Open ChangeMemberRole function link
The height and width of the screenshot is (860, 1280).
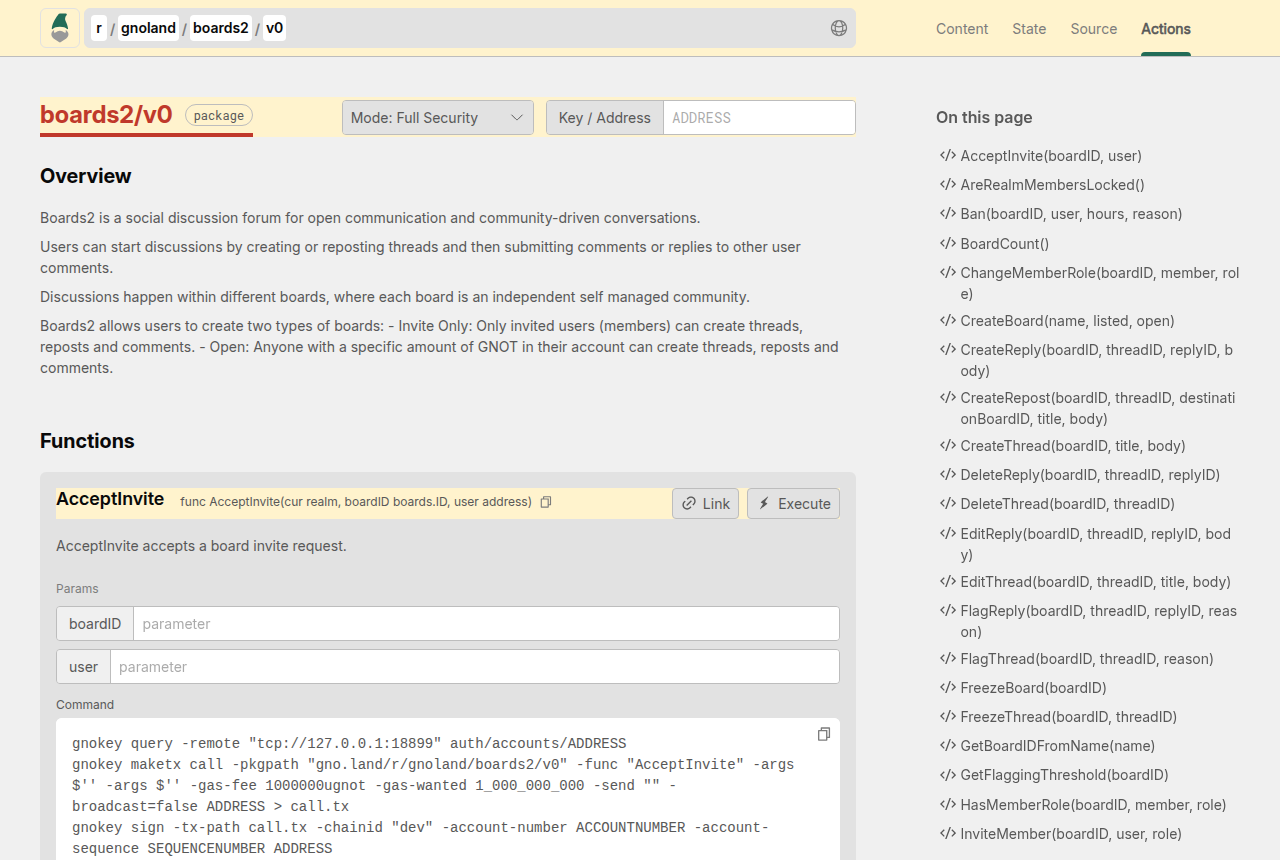pyautogui.click(x=1090, y=283)
